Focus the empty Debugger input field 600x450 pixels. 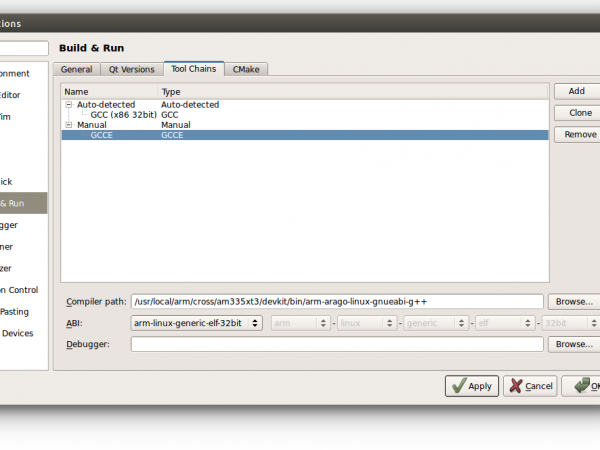point(337,344)
